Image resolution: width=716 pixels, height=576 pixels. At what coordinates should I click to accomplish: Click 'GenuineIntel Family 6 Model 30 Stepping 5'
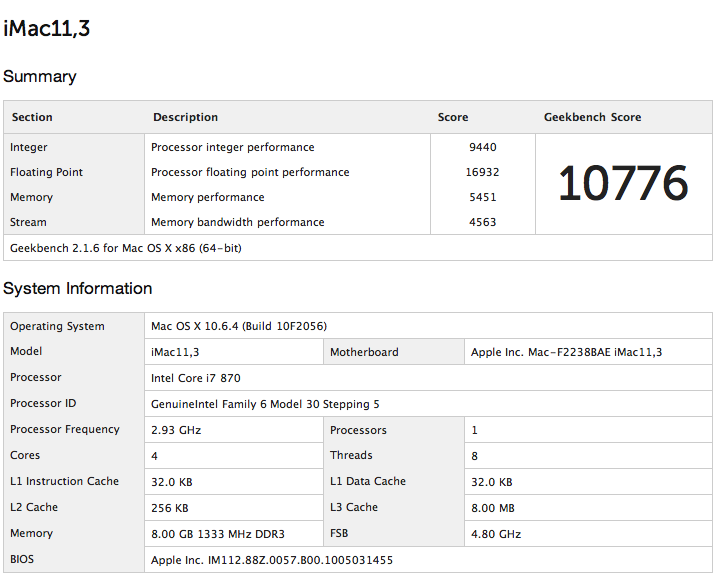pos(265,404)
